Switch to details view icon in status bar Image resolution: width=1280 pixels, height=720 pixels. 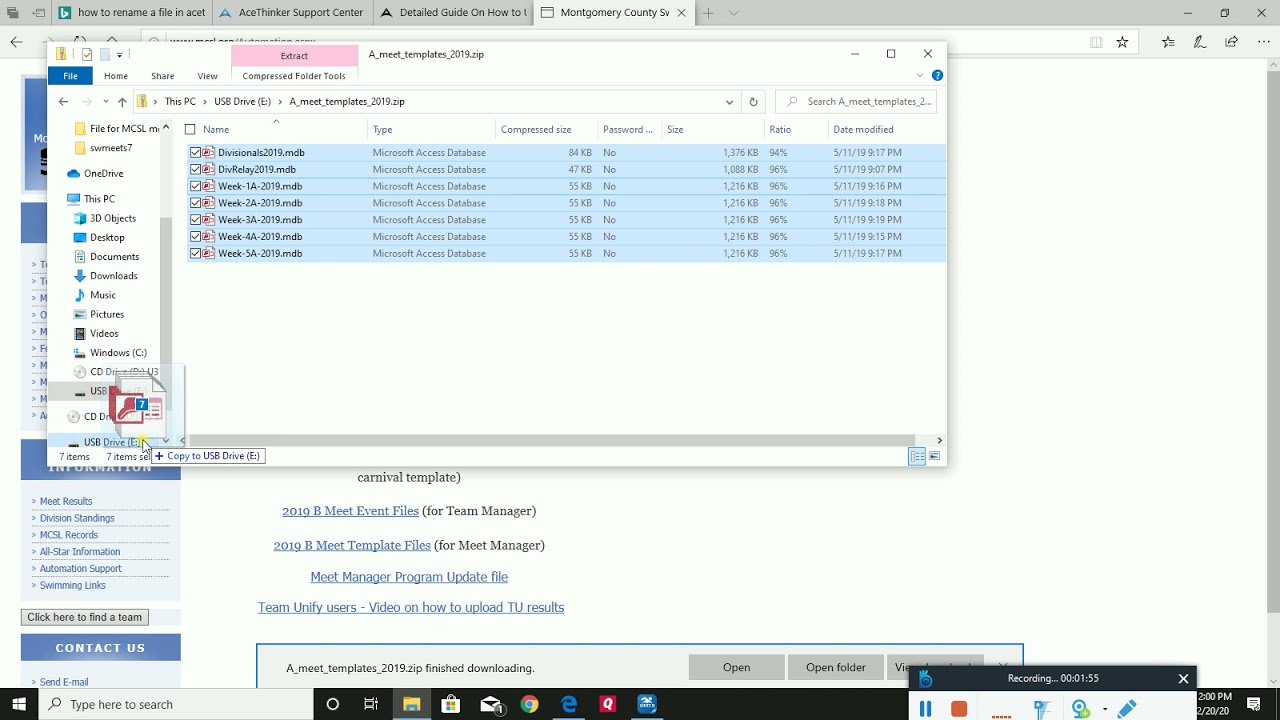click(917, 456)
